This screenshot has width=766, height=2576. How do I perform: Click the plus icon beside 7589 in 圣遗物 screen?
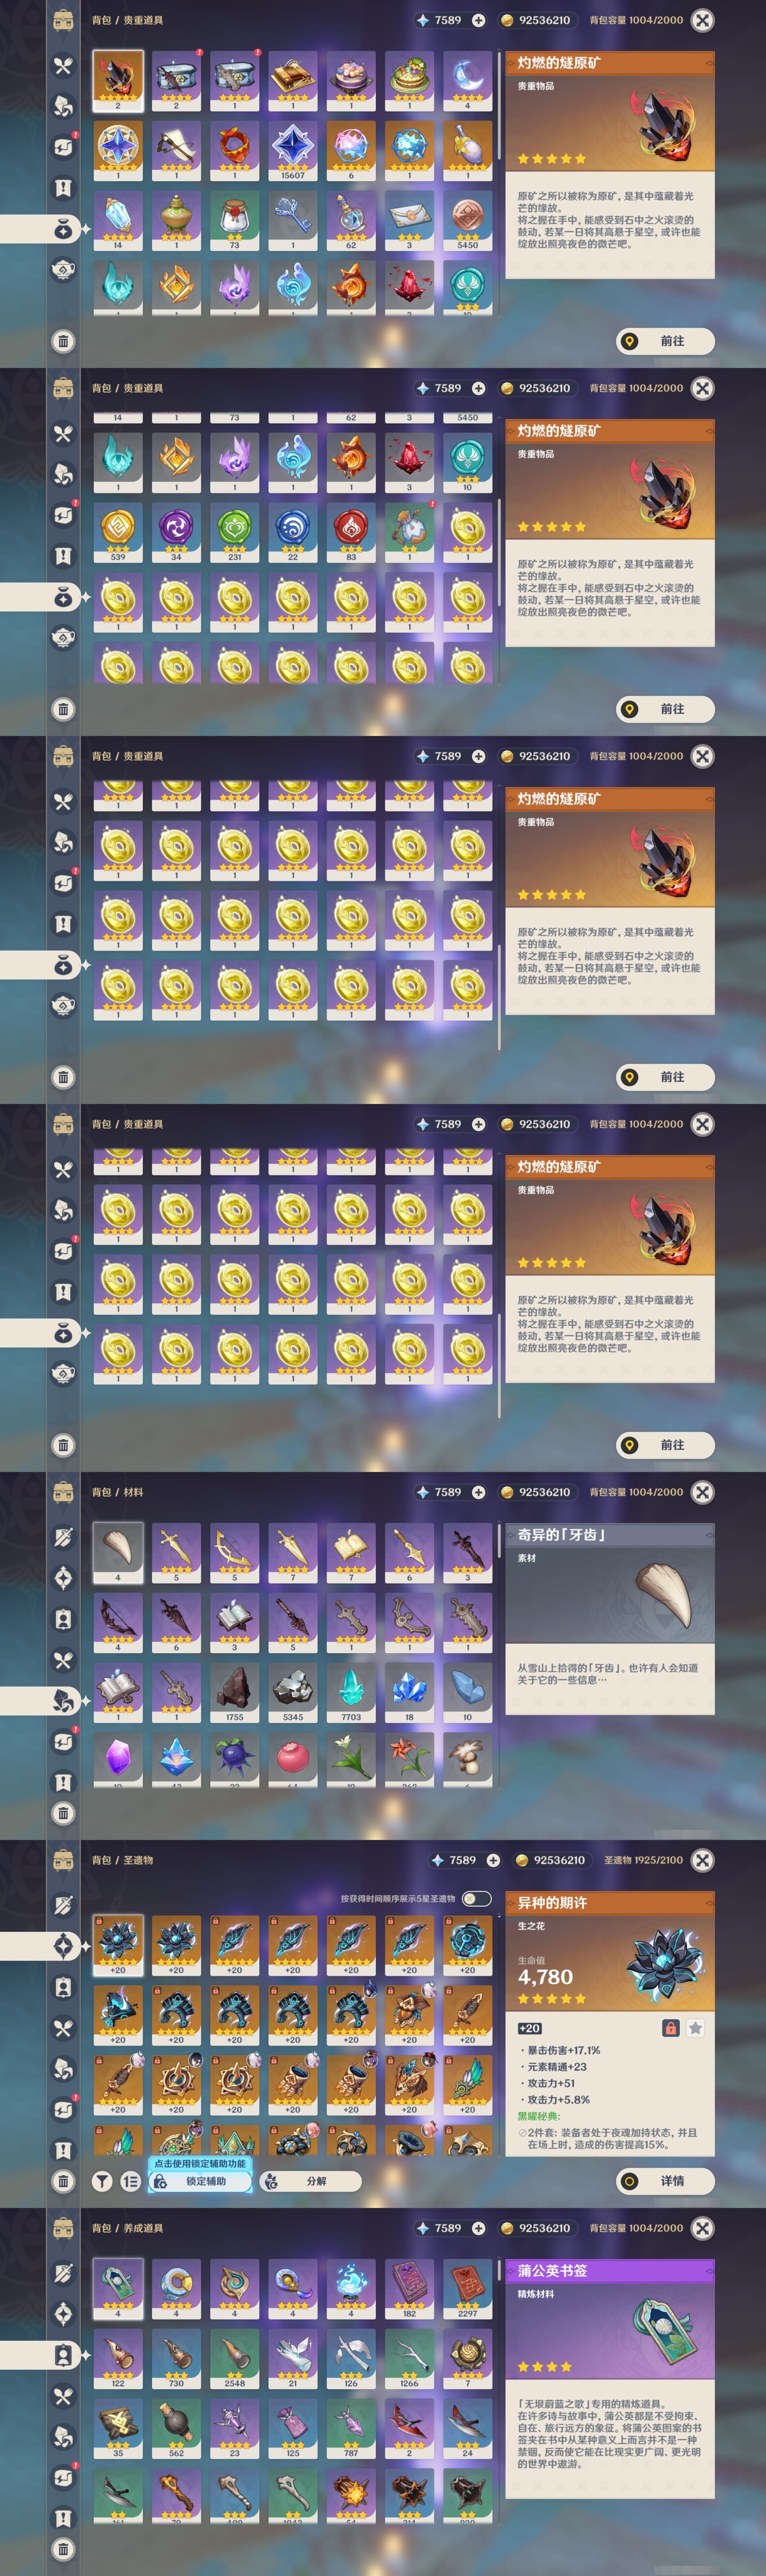(x=493, y=1860)
